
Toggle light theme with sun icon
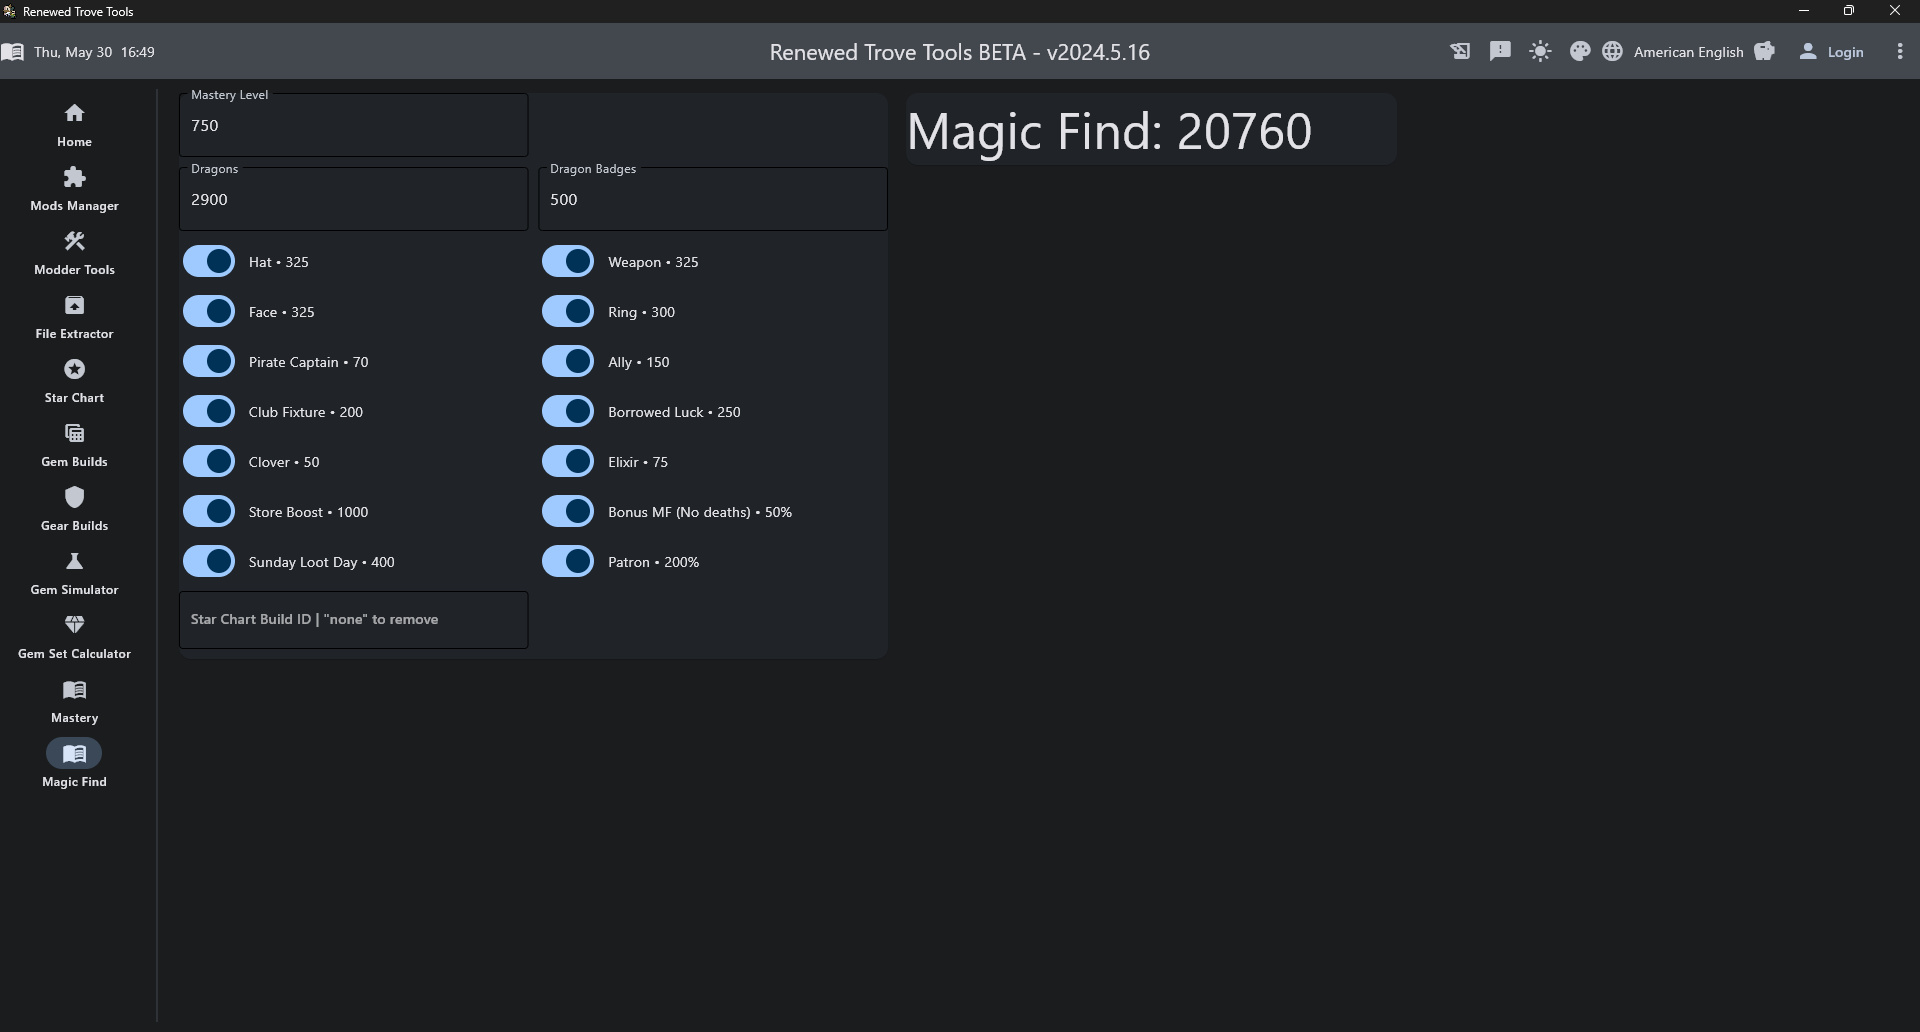click(1540, 52)
